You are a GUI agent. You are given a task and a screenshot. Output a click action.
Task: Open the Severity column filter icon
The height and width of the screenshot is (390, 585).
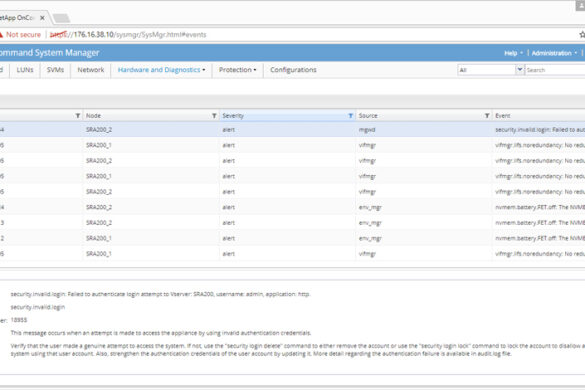pyautogui.click(x=350, y=116)
